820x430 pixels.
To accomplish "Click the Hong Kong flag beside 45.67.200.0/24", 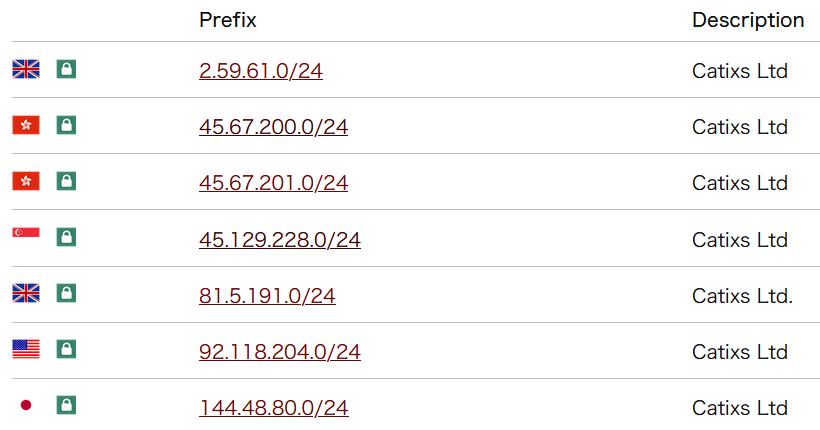I will tap(25, 125).
